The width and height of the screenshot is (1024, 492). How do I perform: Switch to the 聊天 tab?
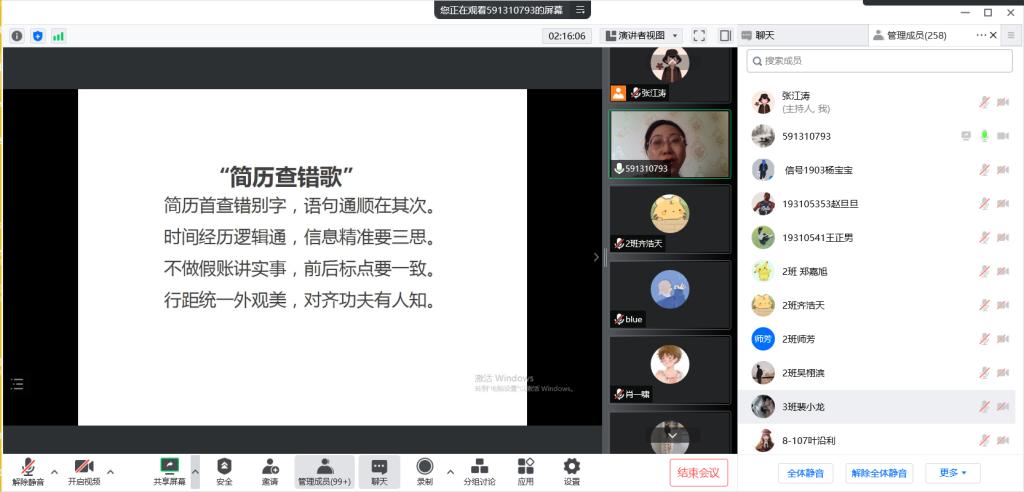(800, 36)
